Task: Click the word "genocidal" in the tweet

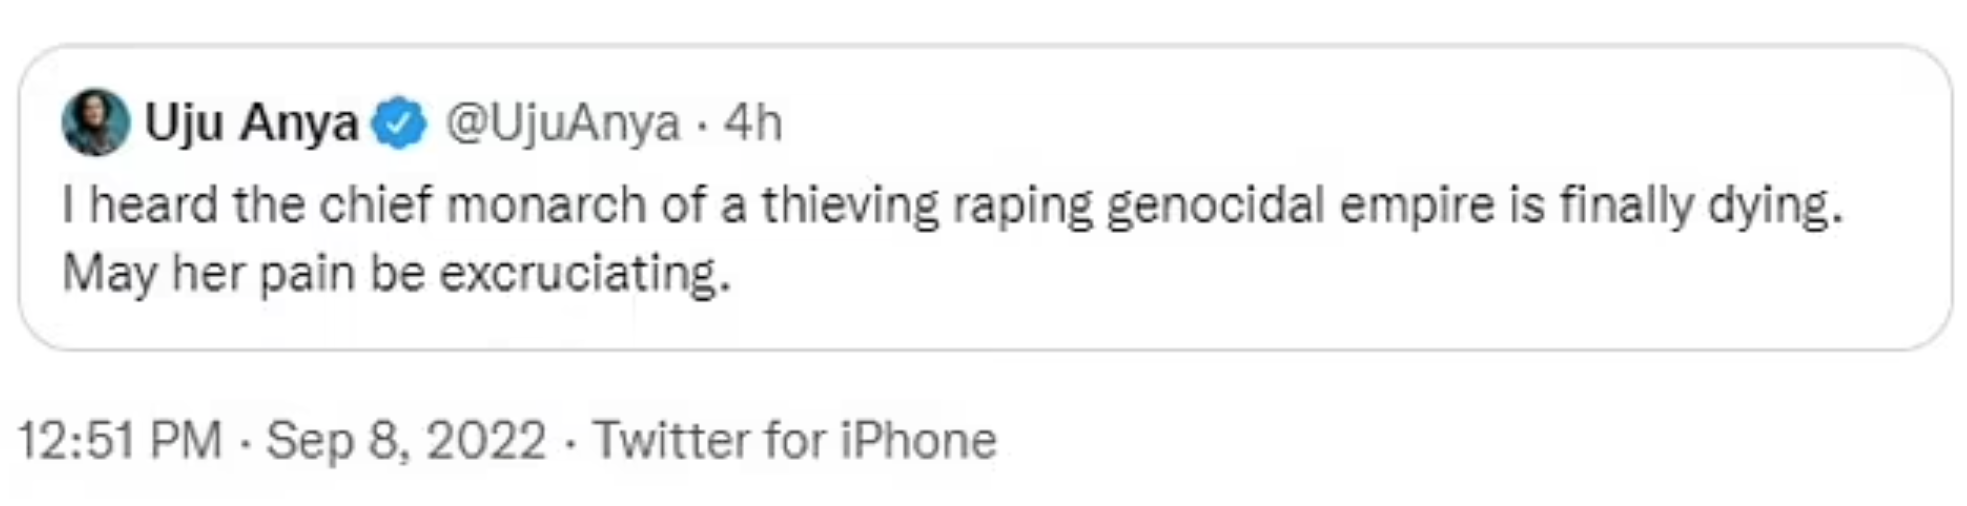Action: 1214,206
